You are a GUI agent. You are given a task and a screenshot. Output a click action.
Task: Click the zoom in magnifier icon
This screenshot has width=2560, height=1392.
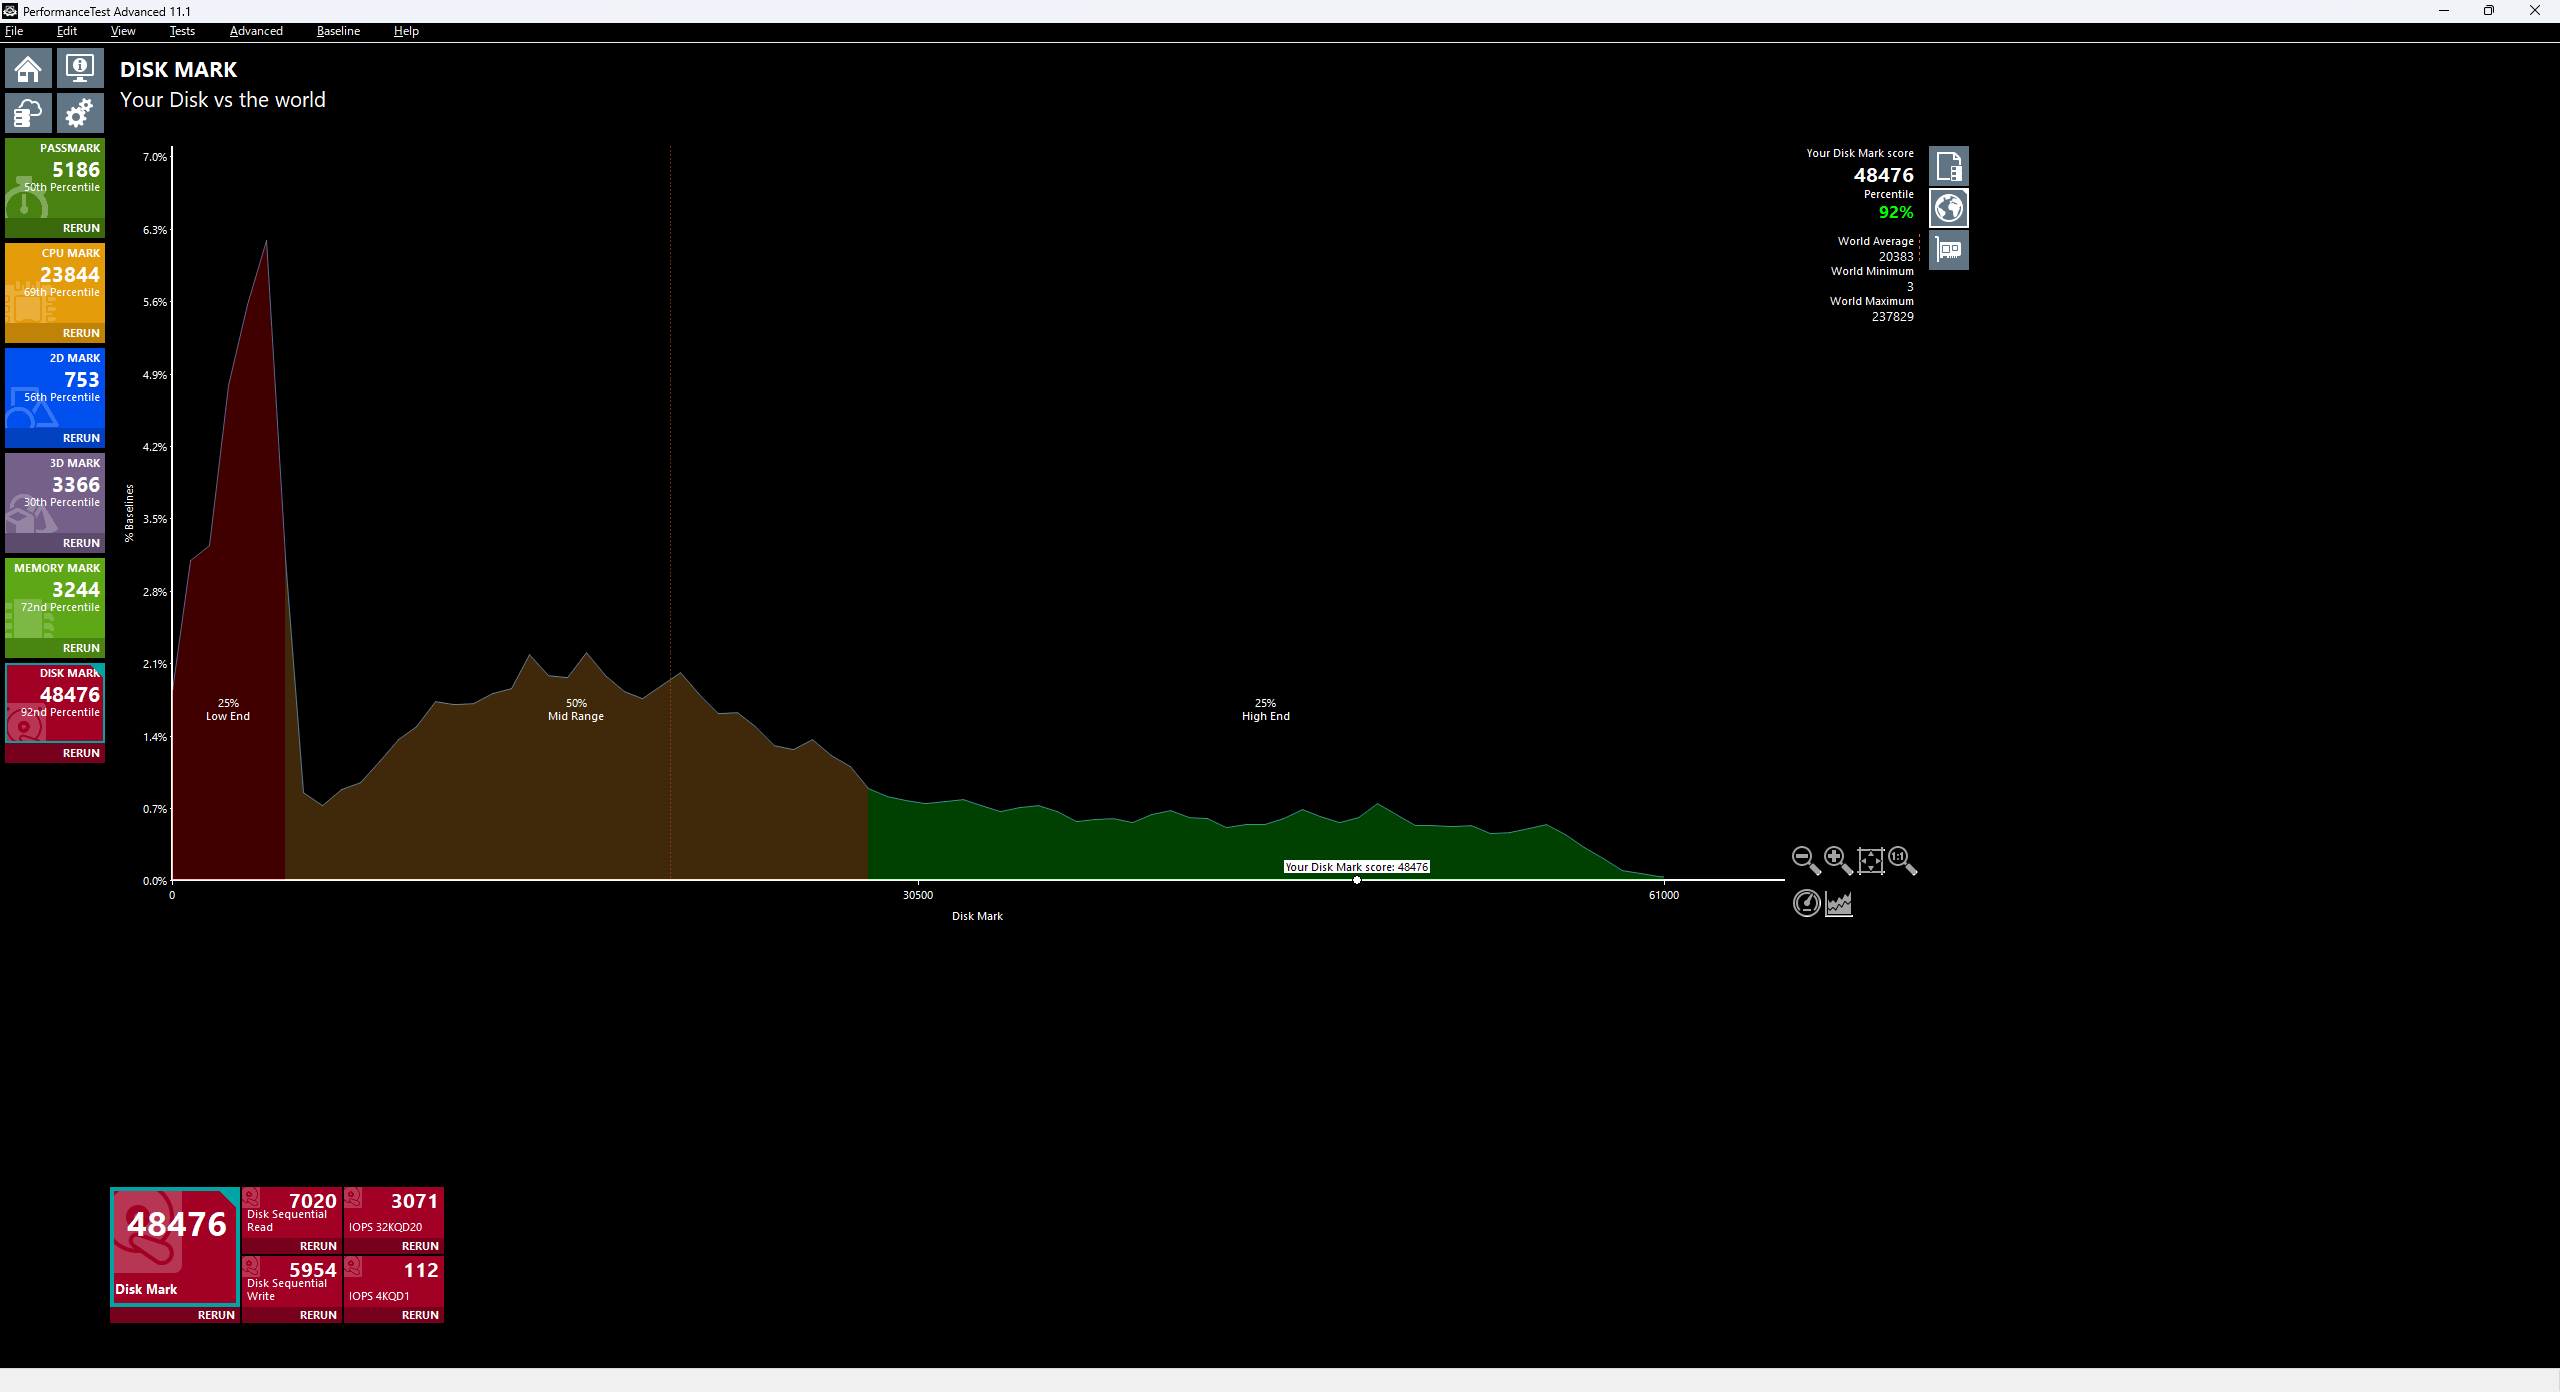[1838, 860]
